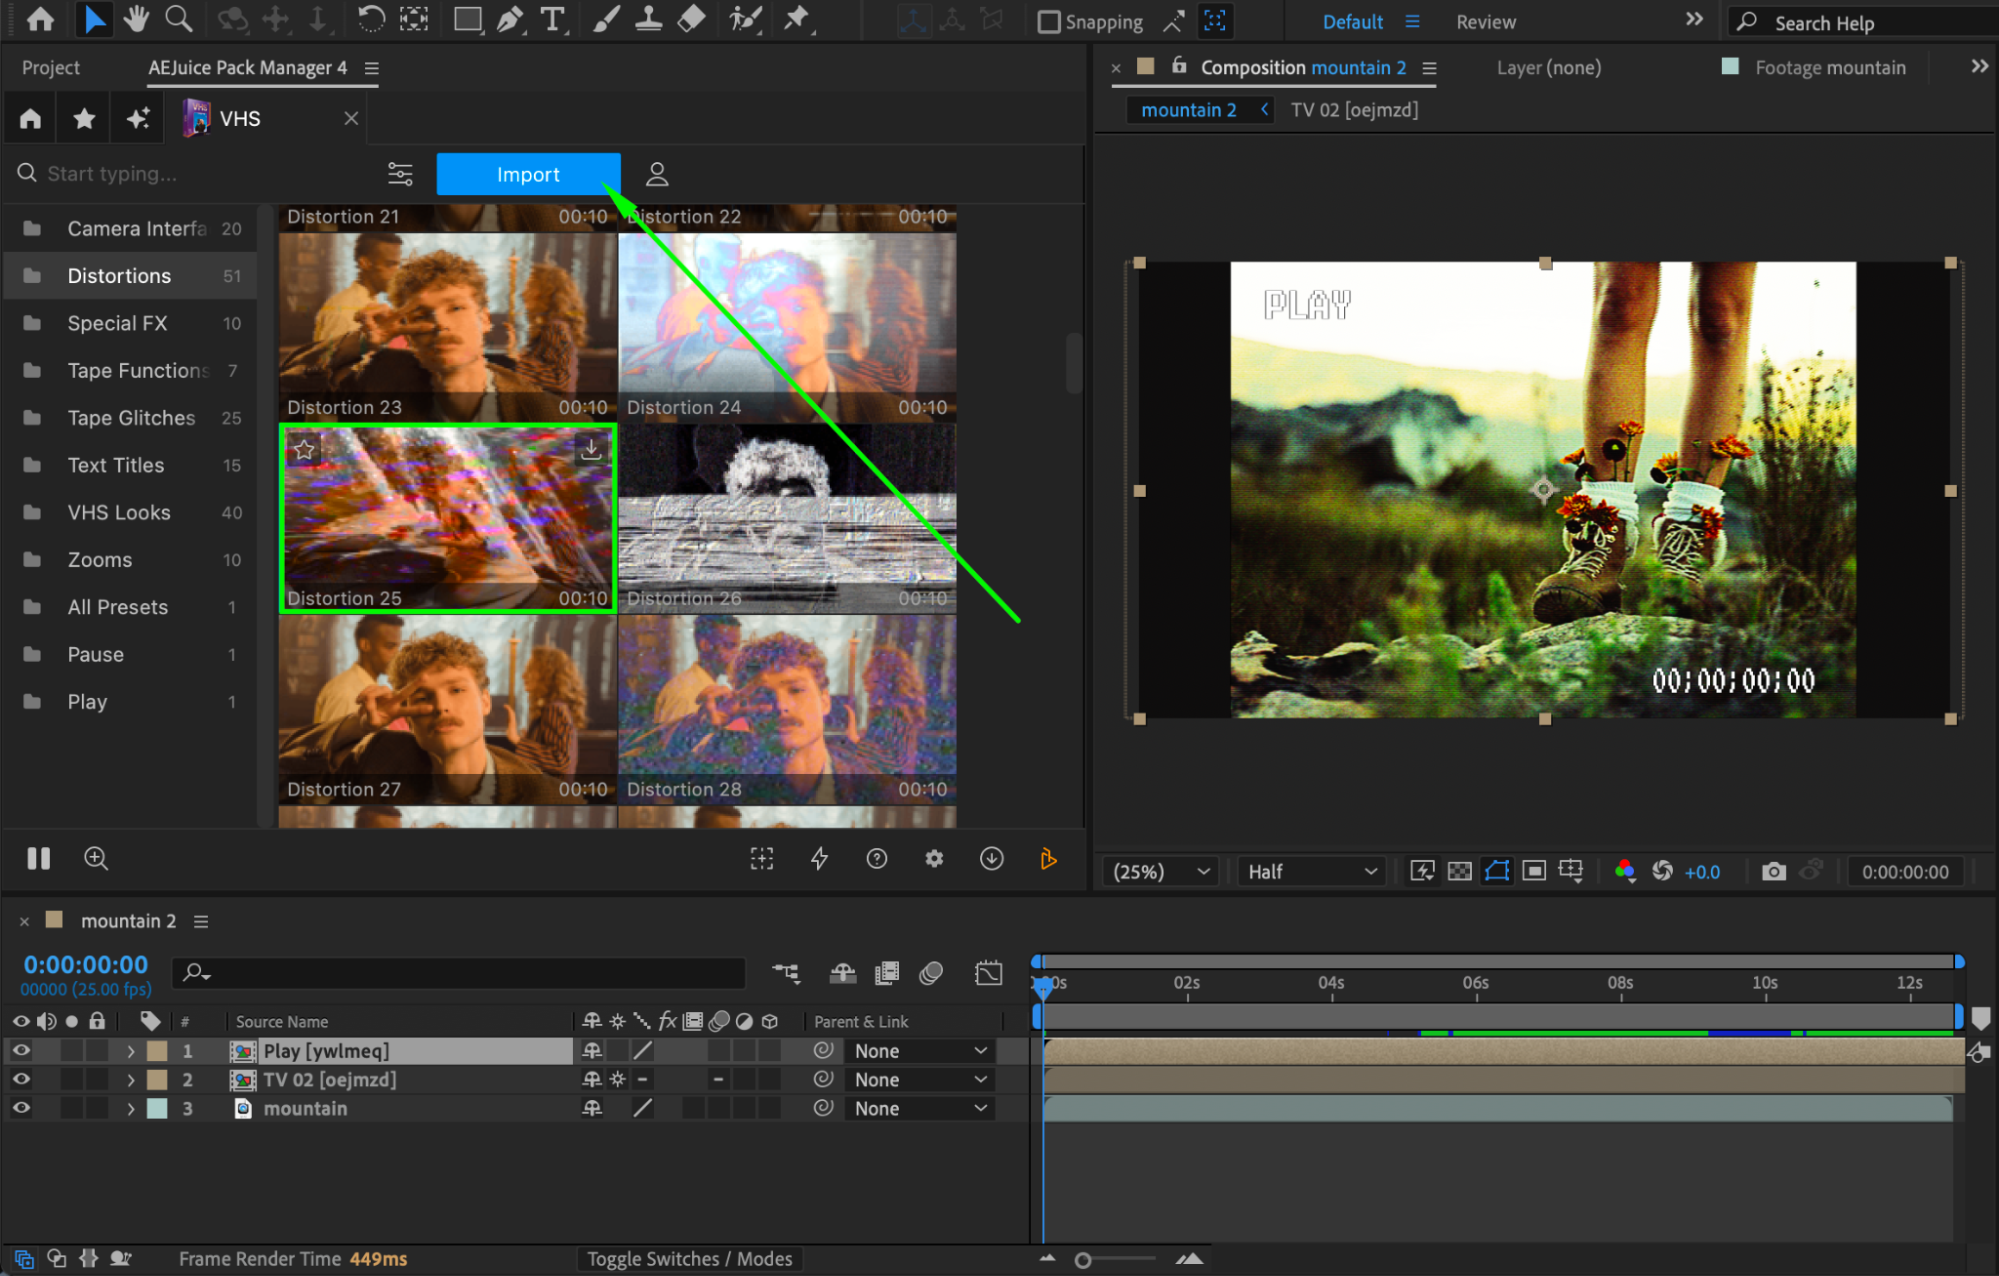Screen dimensions: 1999x1276
Task: Go to AEJuice home page
Action: 30,119
